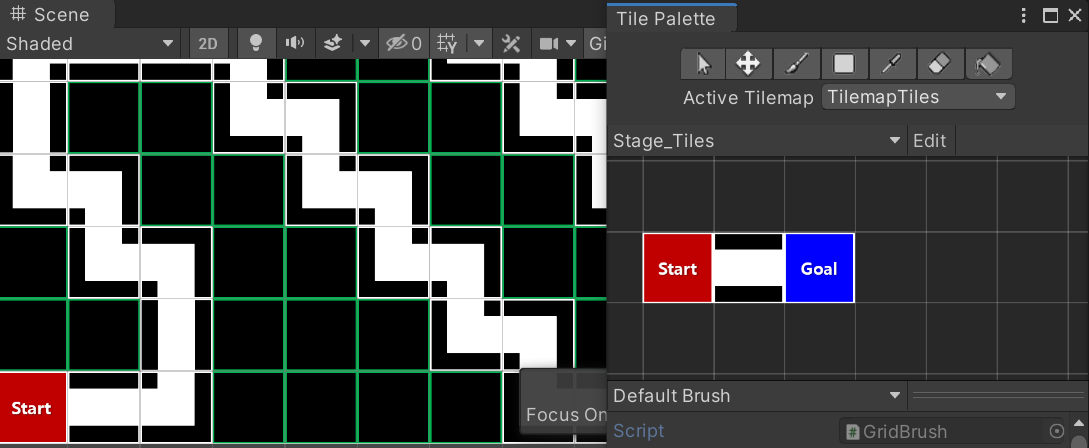Open Scene view tools settings icon
Screen dimensions: 1089x448
point(511,43)
